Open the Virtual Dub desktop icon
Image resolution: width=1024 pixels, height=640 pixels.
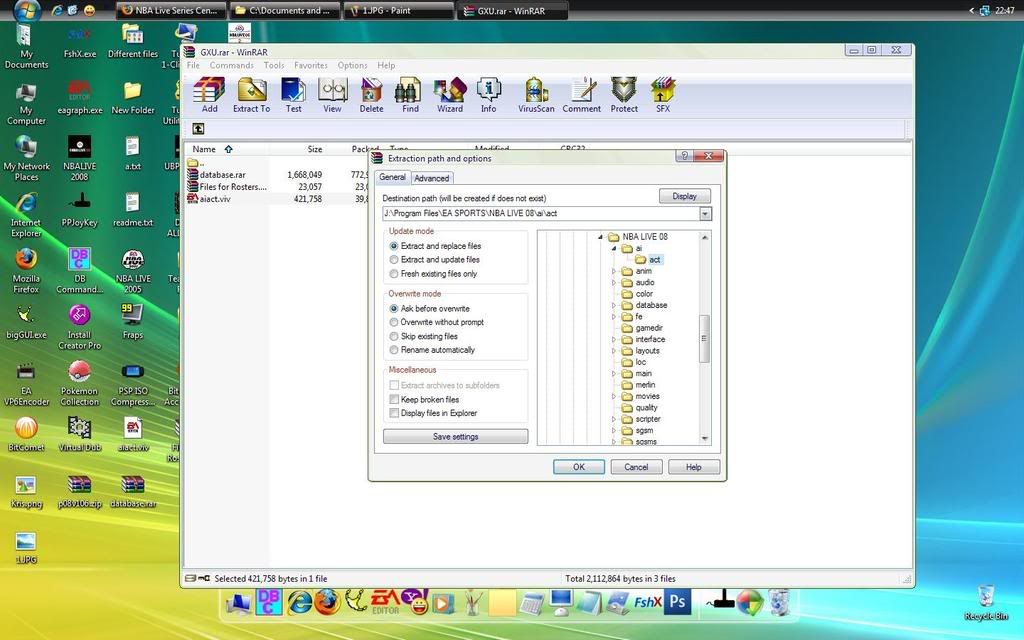[x=80, y=434]
